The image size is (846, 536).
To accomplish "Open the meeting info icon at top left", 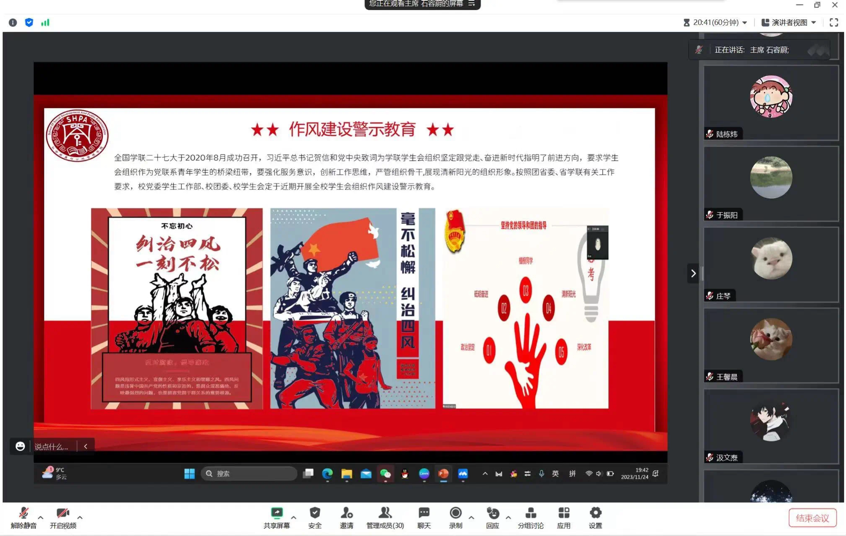I will point(13,22).
